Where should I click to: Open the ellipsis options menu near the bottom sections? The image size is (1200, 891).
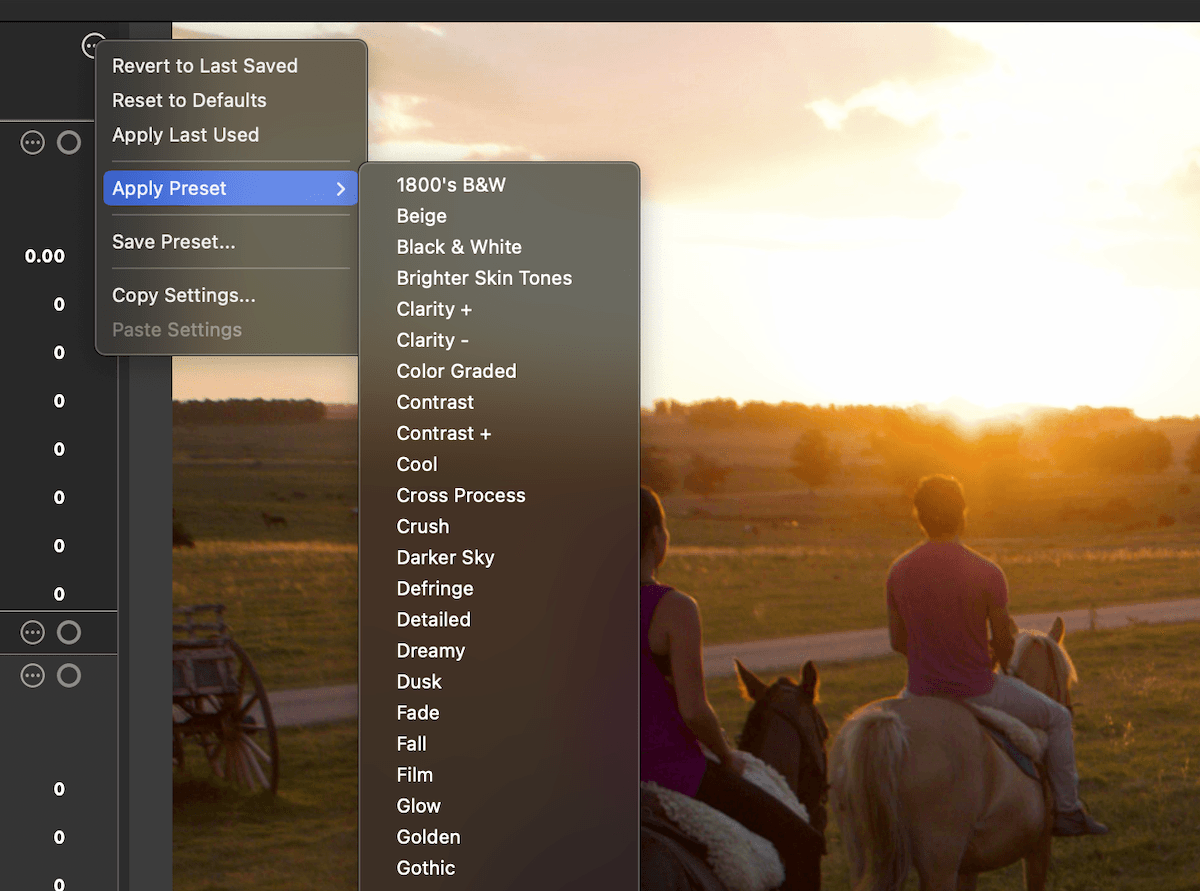[32, 632]
